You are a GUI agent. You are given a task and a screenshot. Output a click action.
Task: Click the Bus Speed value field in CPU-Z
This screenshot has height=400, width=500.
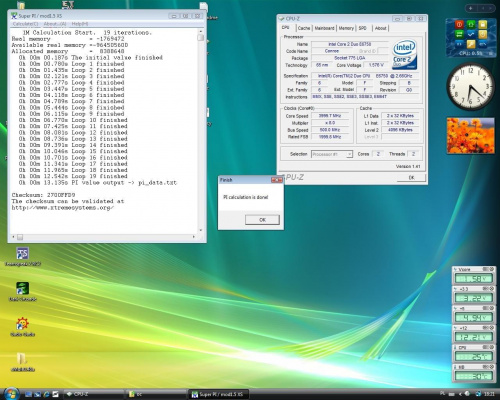click(330, 130)
